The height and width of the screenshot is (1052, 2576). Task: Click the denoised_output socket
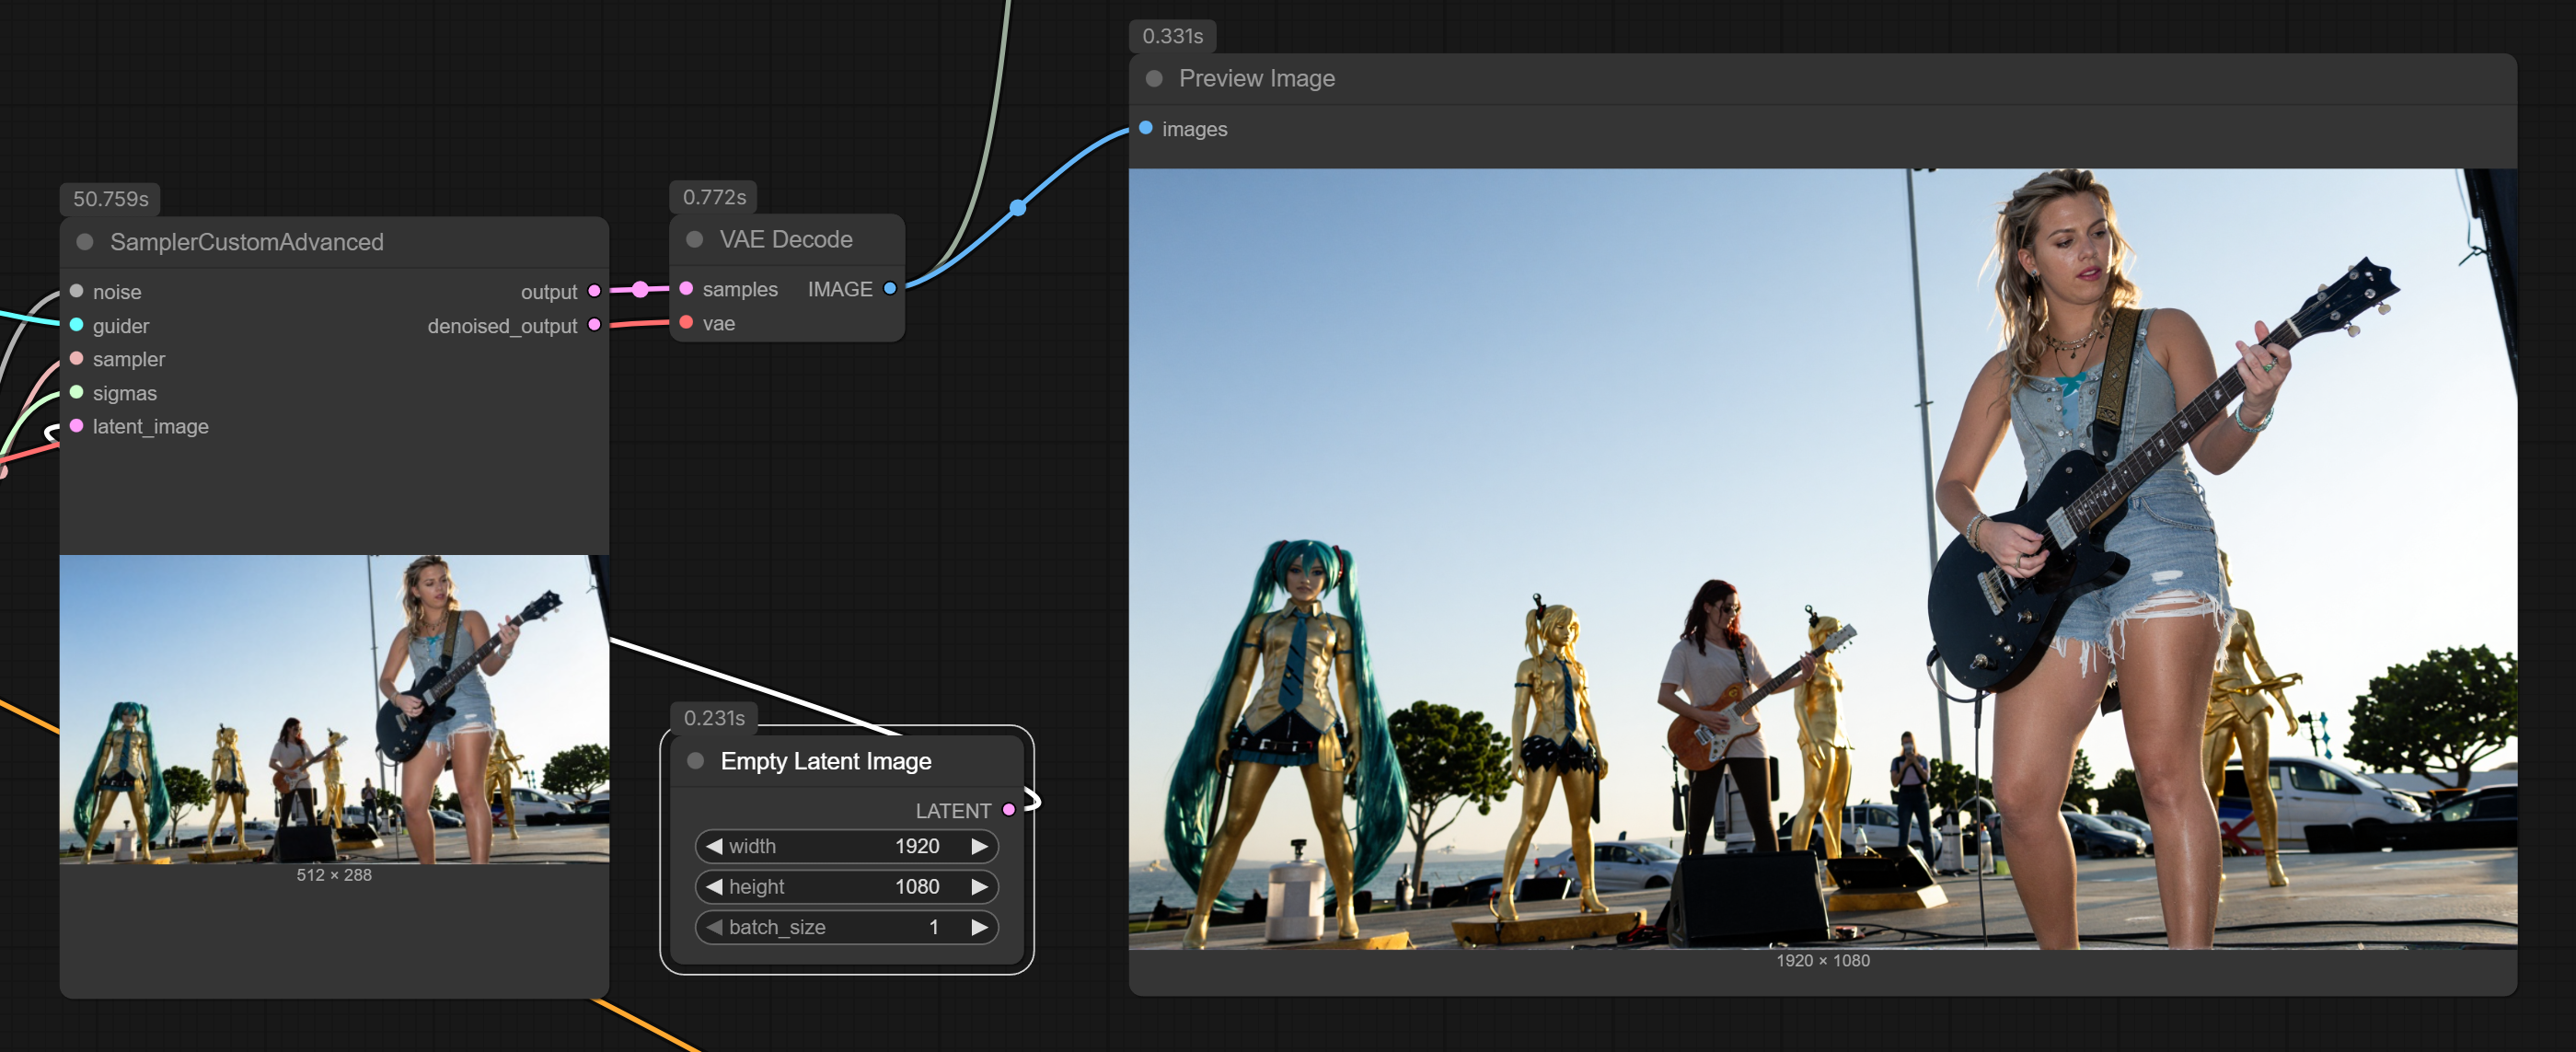594,325
